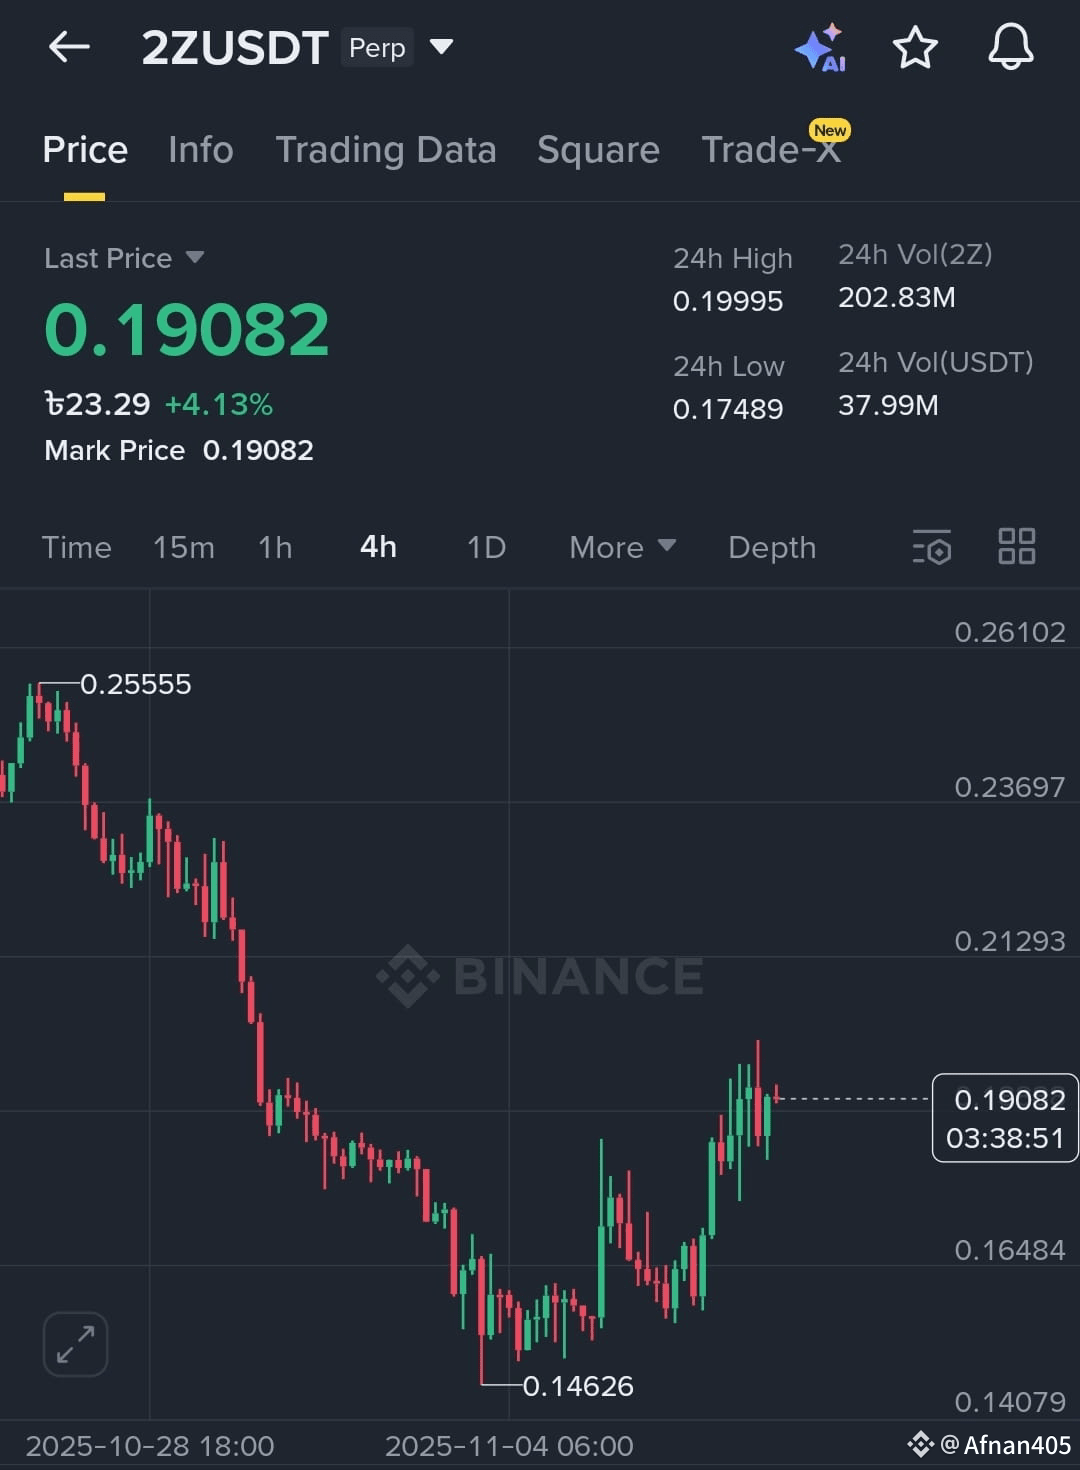Select the 4h chart interval

click(x=378, y=547)
